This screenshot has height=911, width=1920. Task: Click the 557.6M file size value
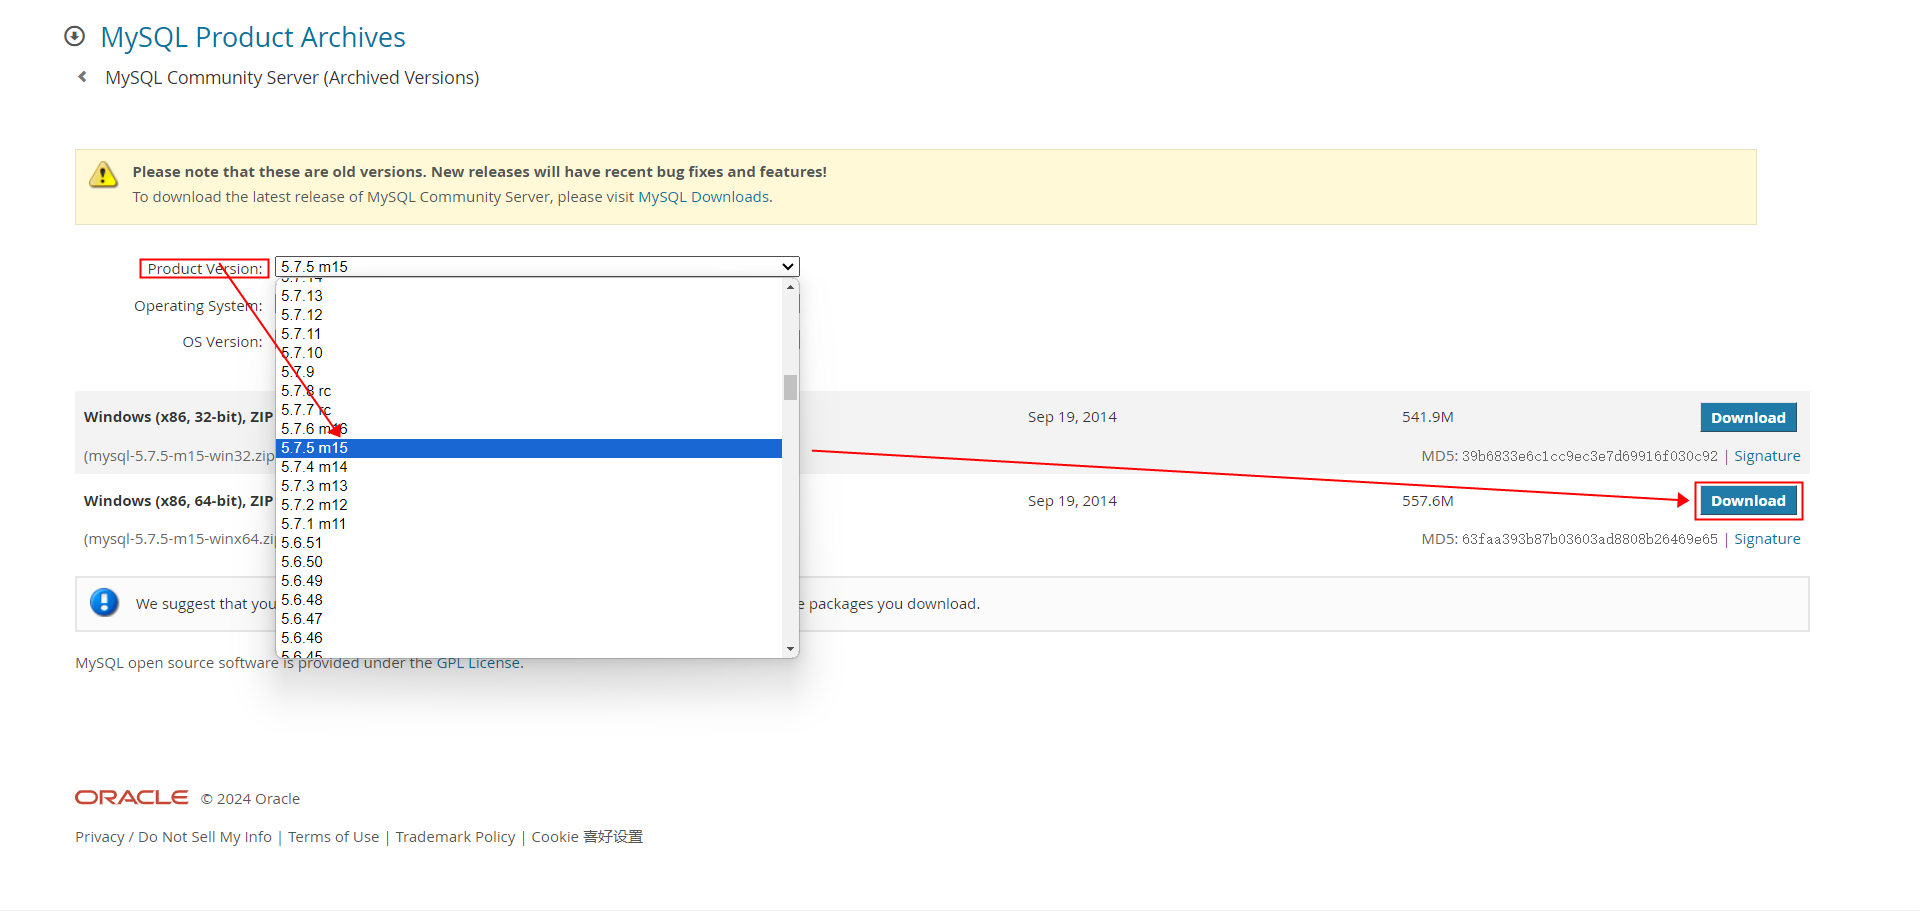1428,501
